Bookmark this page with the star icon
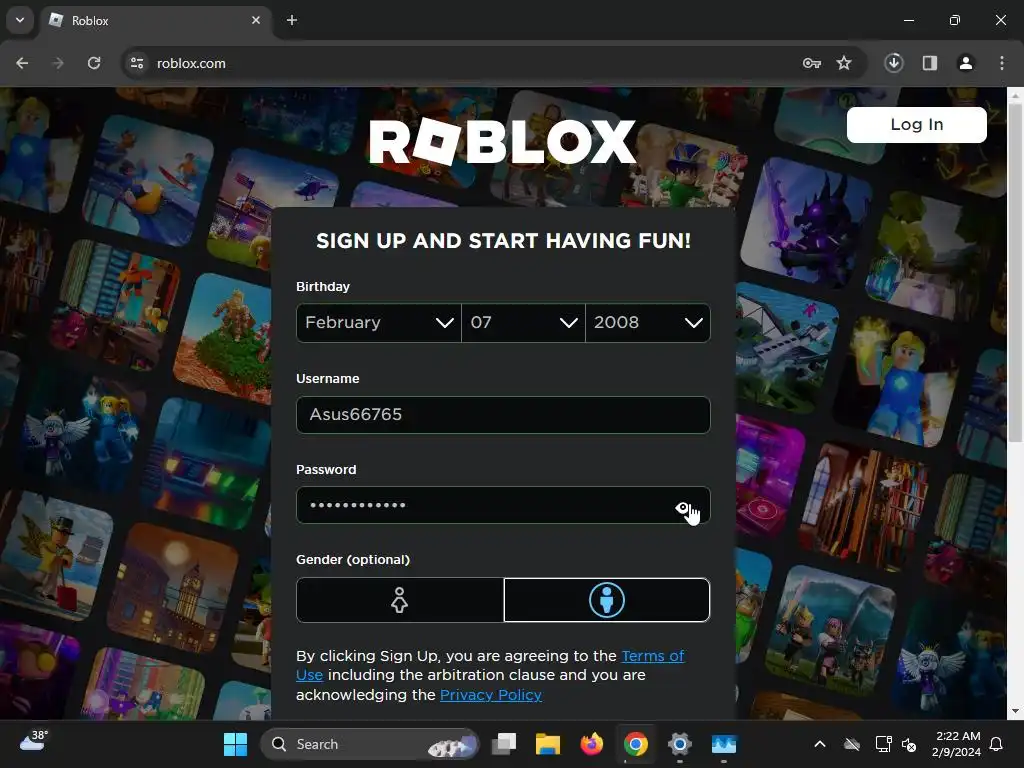Screen dimensions: 1024x768 pyautogui.click(x=844, y=63)
